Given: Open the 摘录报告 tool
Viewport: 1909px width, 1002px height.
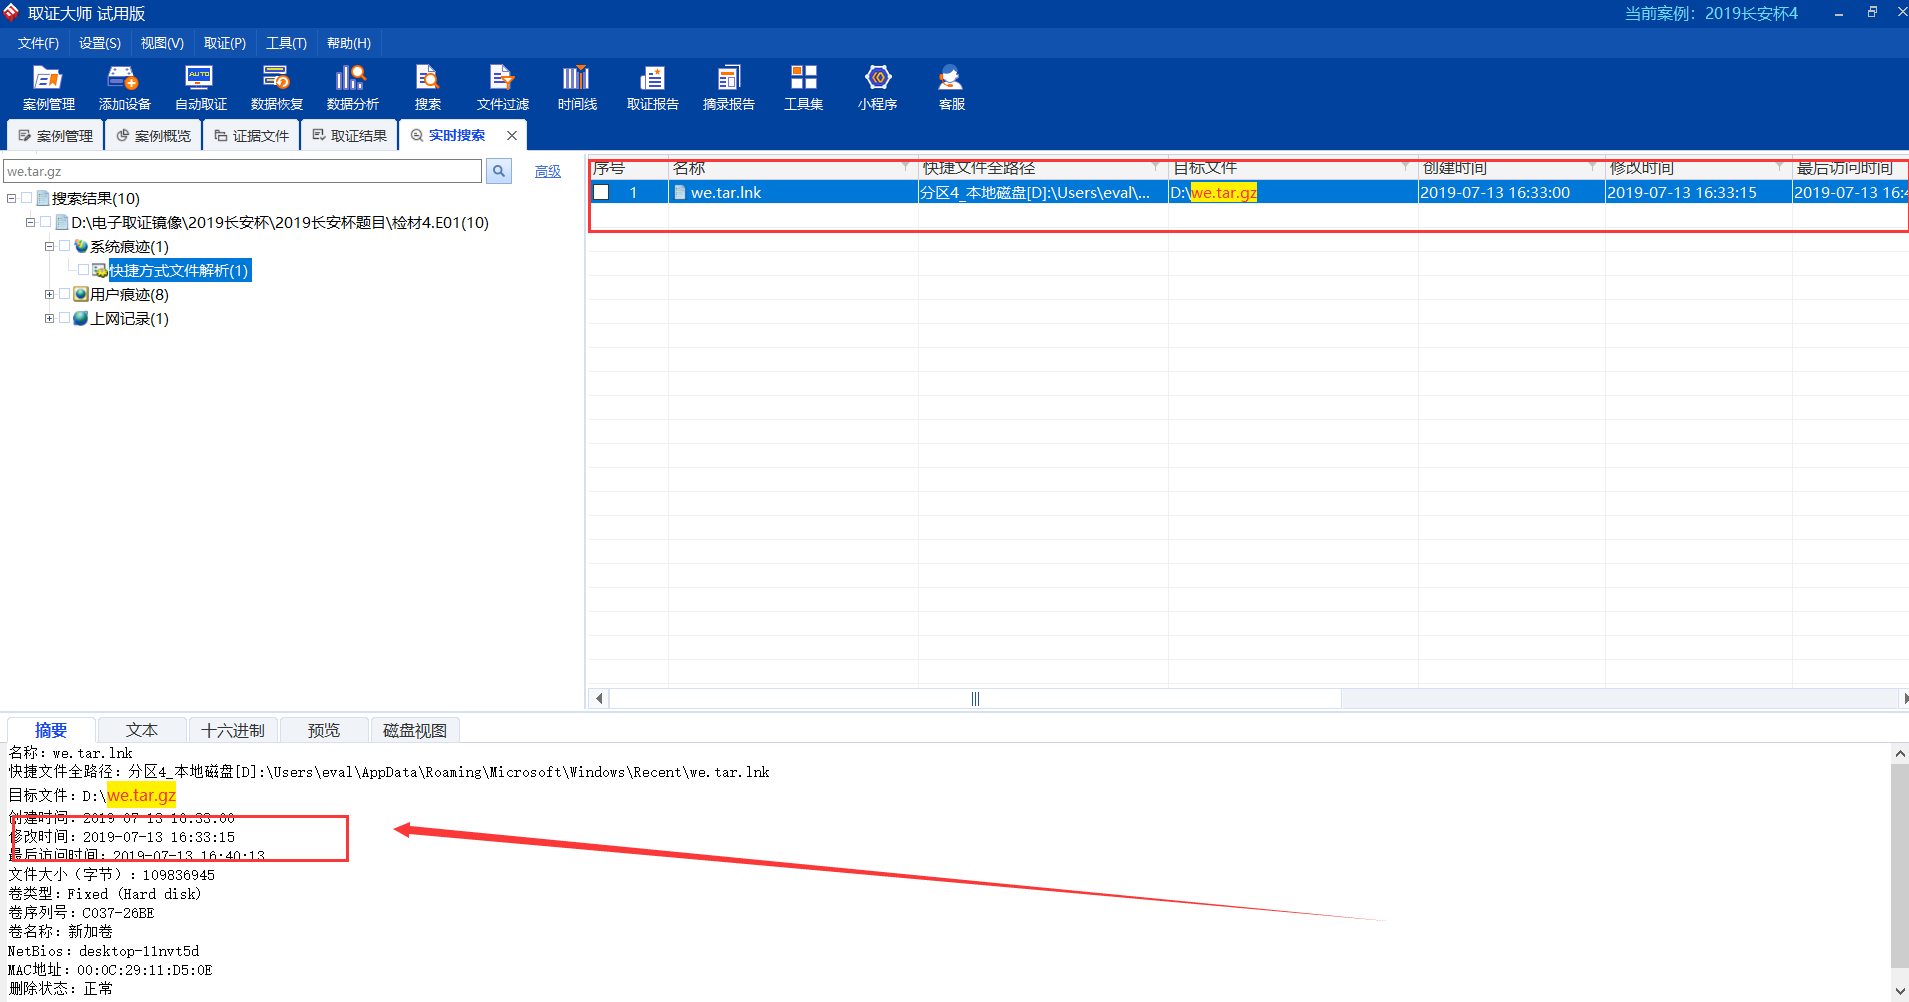Looking at the screenshot, I should point(728,87).
